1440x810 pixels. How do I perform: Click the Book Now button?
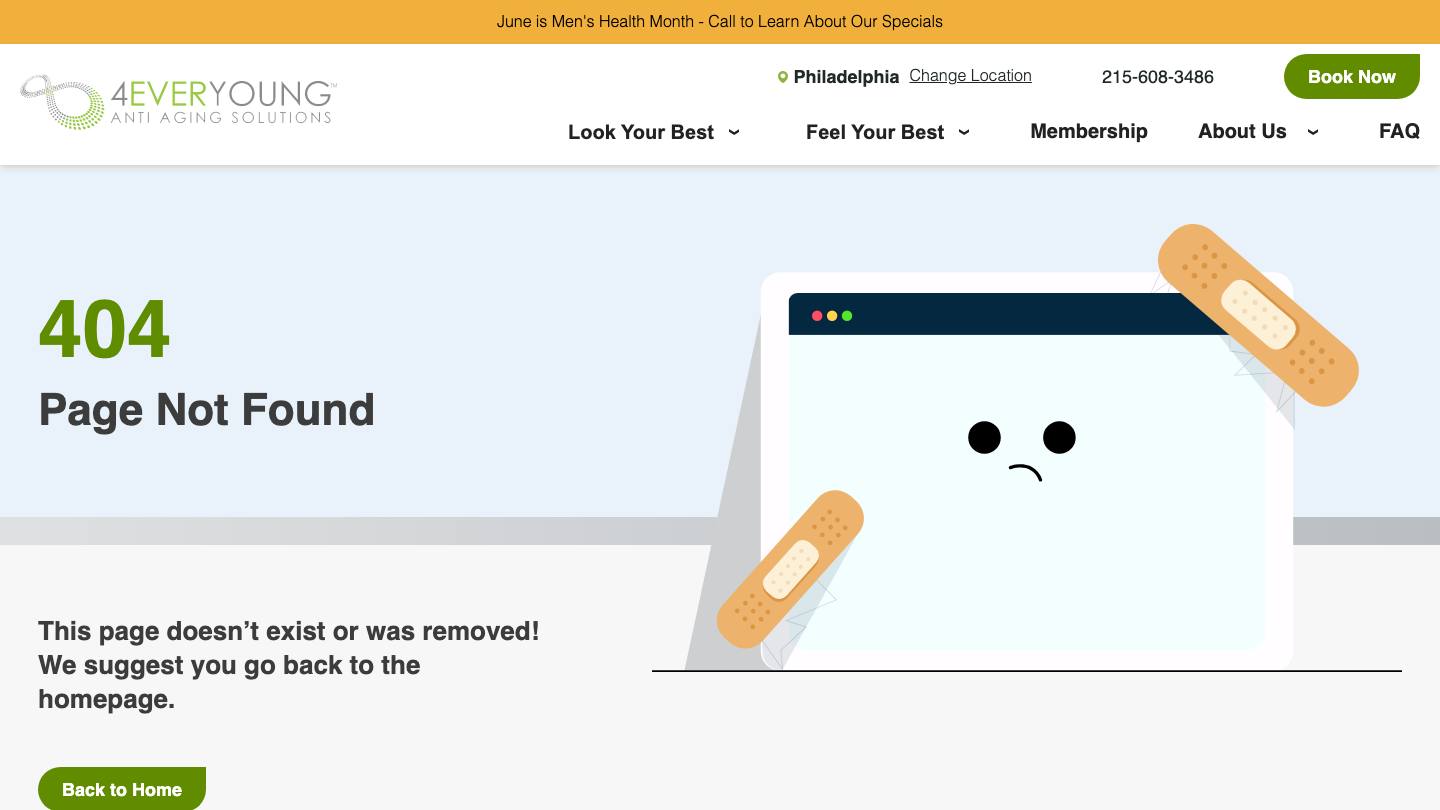click(1352, 77)
